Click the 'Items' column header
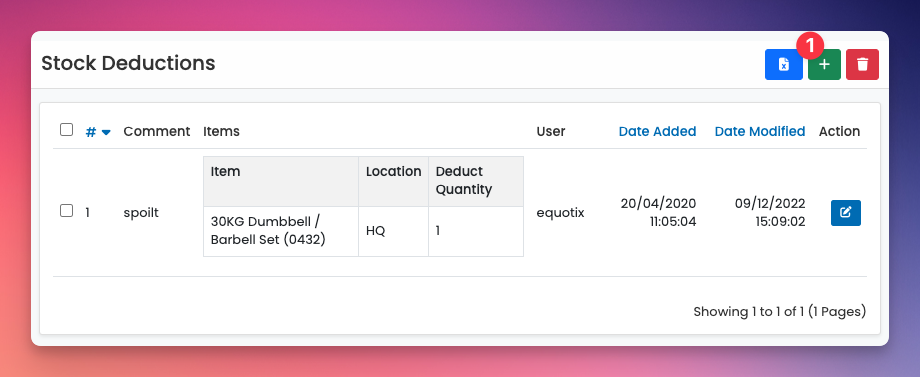 tap(221, 131)
